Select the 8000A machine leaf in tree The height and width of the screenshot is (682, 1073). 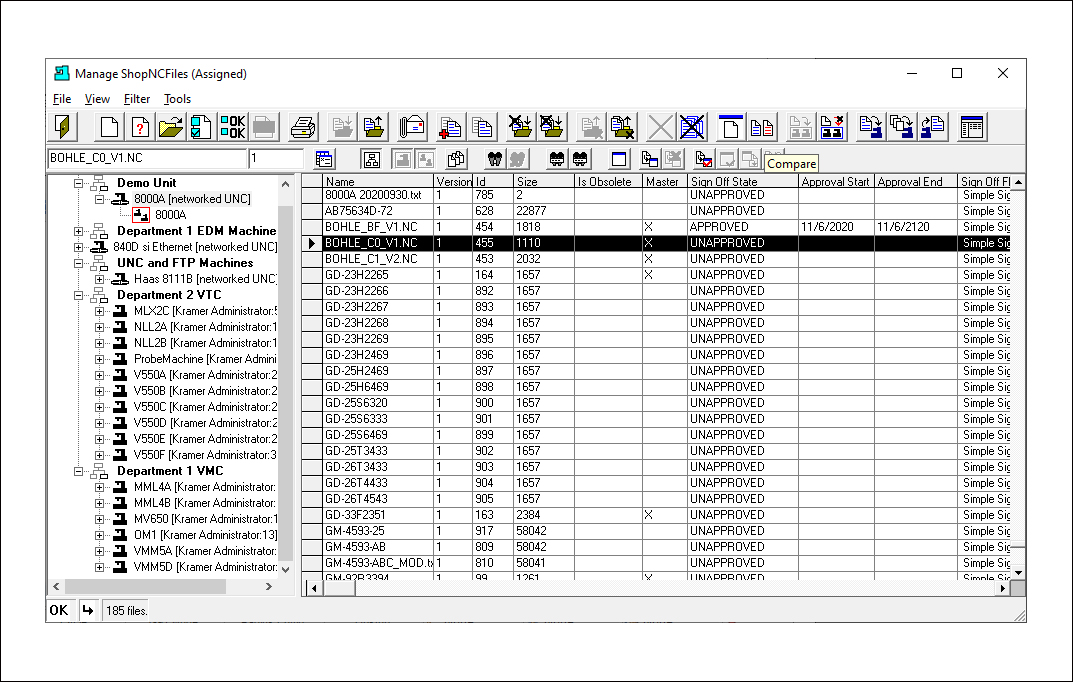170,215
